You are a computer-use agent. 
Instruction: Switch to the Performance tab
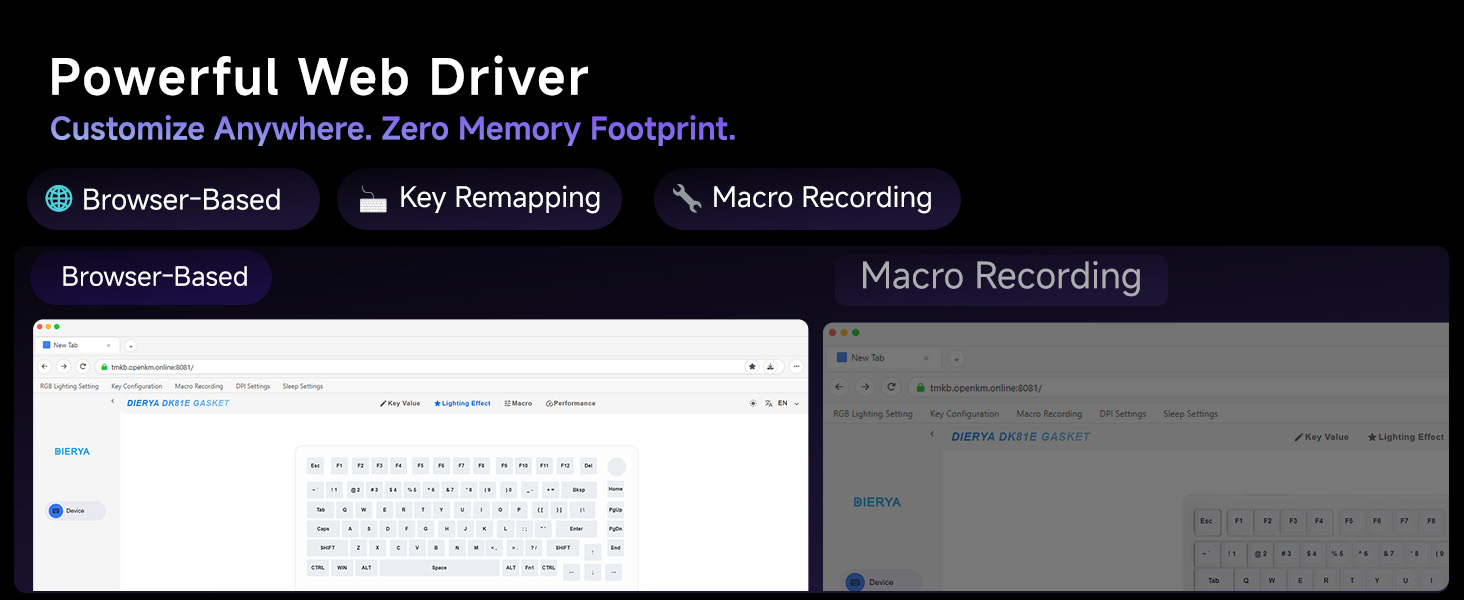pyautogui.click(x=571, y=404)
